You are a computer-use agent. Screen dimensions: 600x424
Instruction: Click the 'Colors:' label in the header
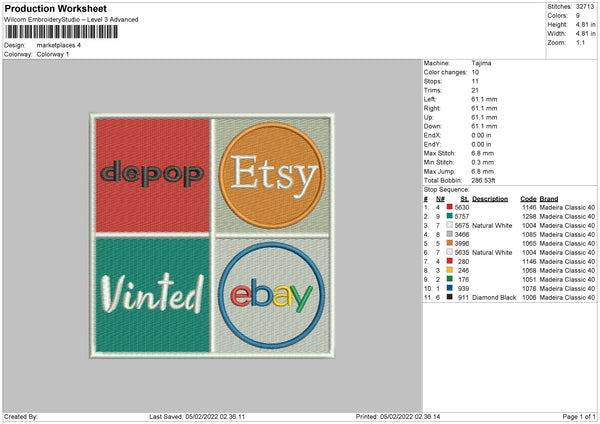coord(557,16)
